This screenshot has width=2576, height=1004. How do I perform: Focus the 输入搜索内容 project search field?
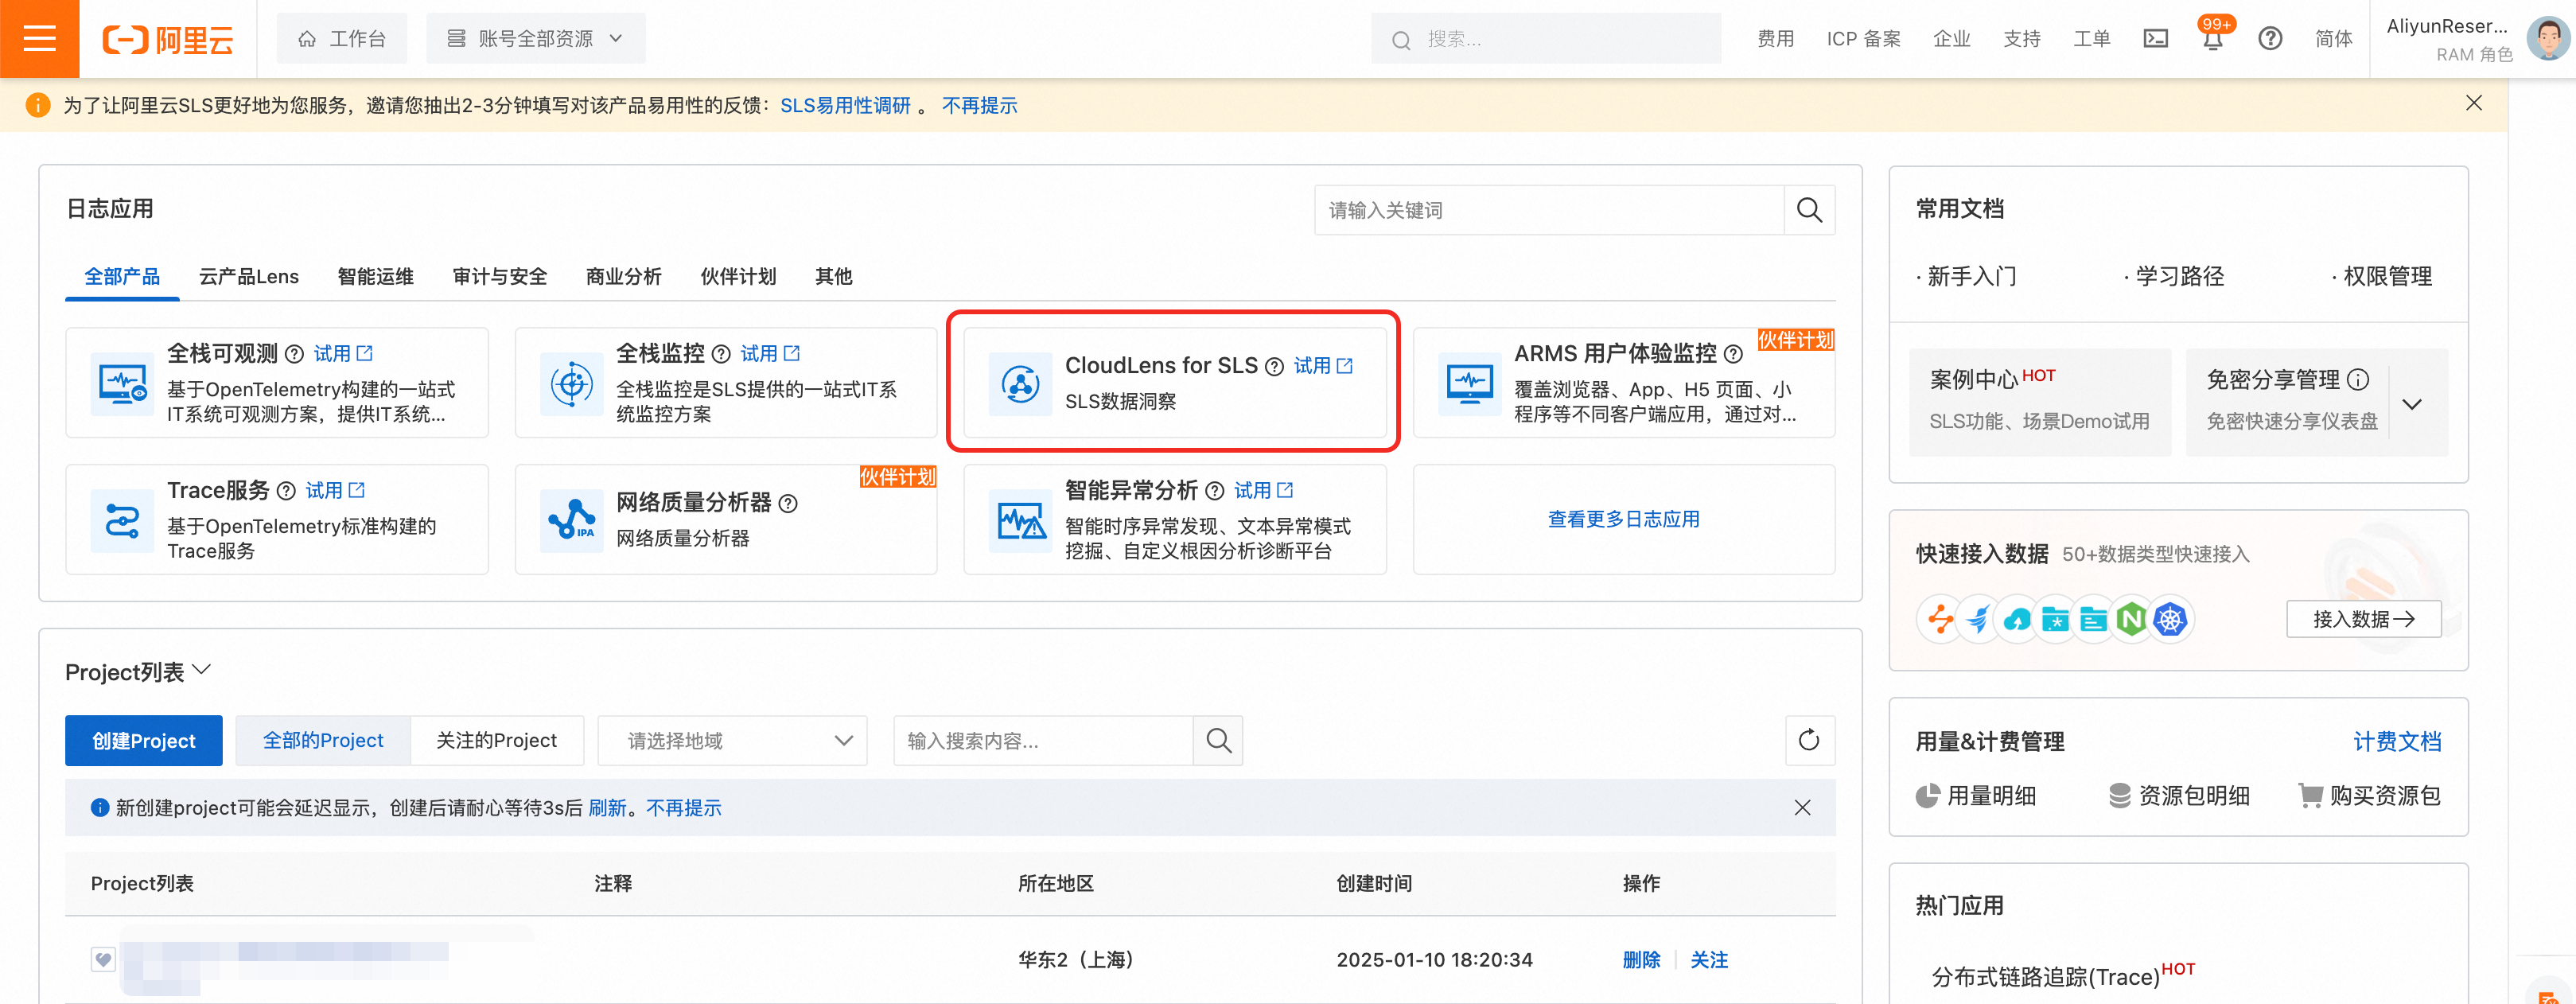click(x=1043, y=741)
